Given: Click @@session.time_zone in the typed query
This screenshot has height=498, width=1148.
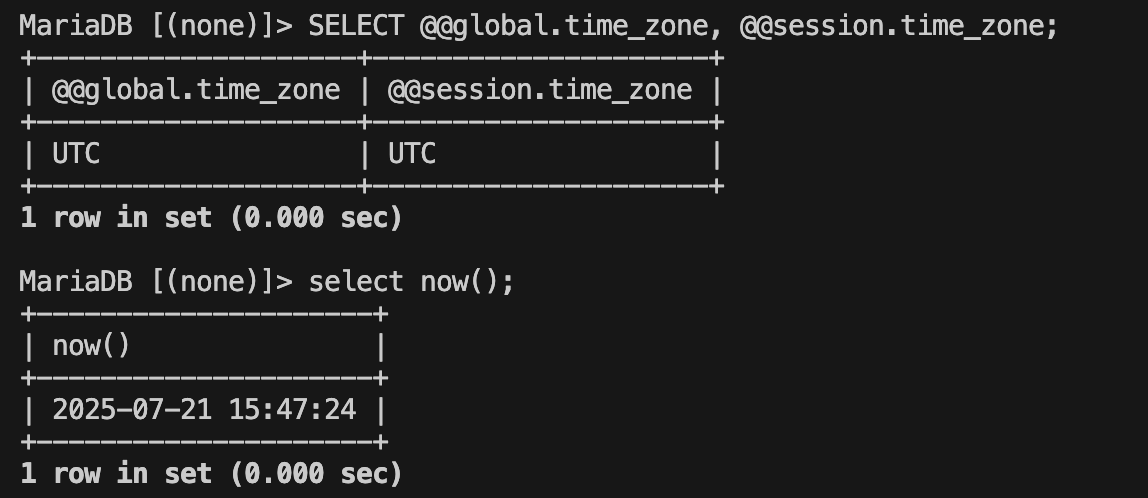Looking at the screenshot, I should pos(897,26).
